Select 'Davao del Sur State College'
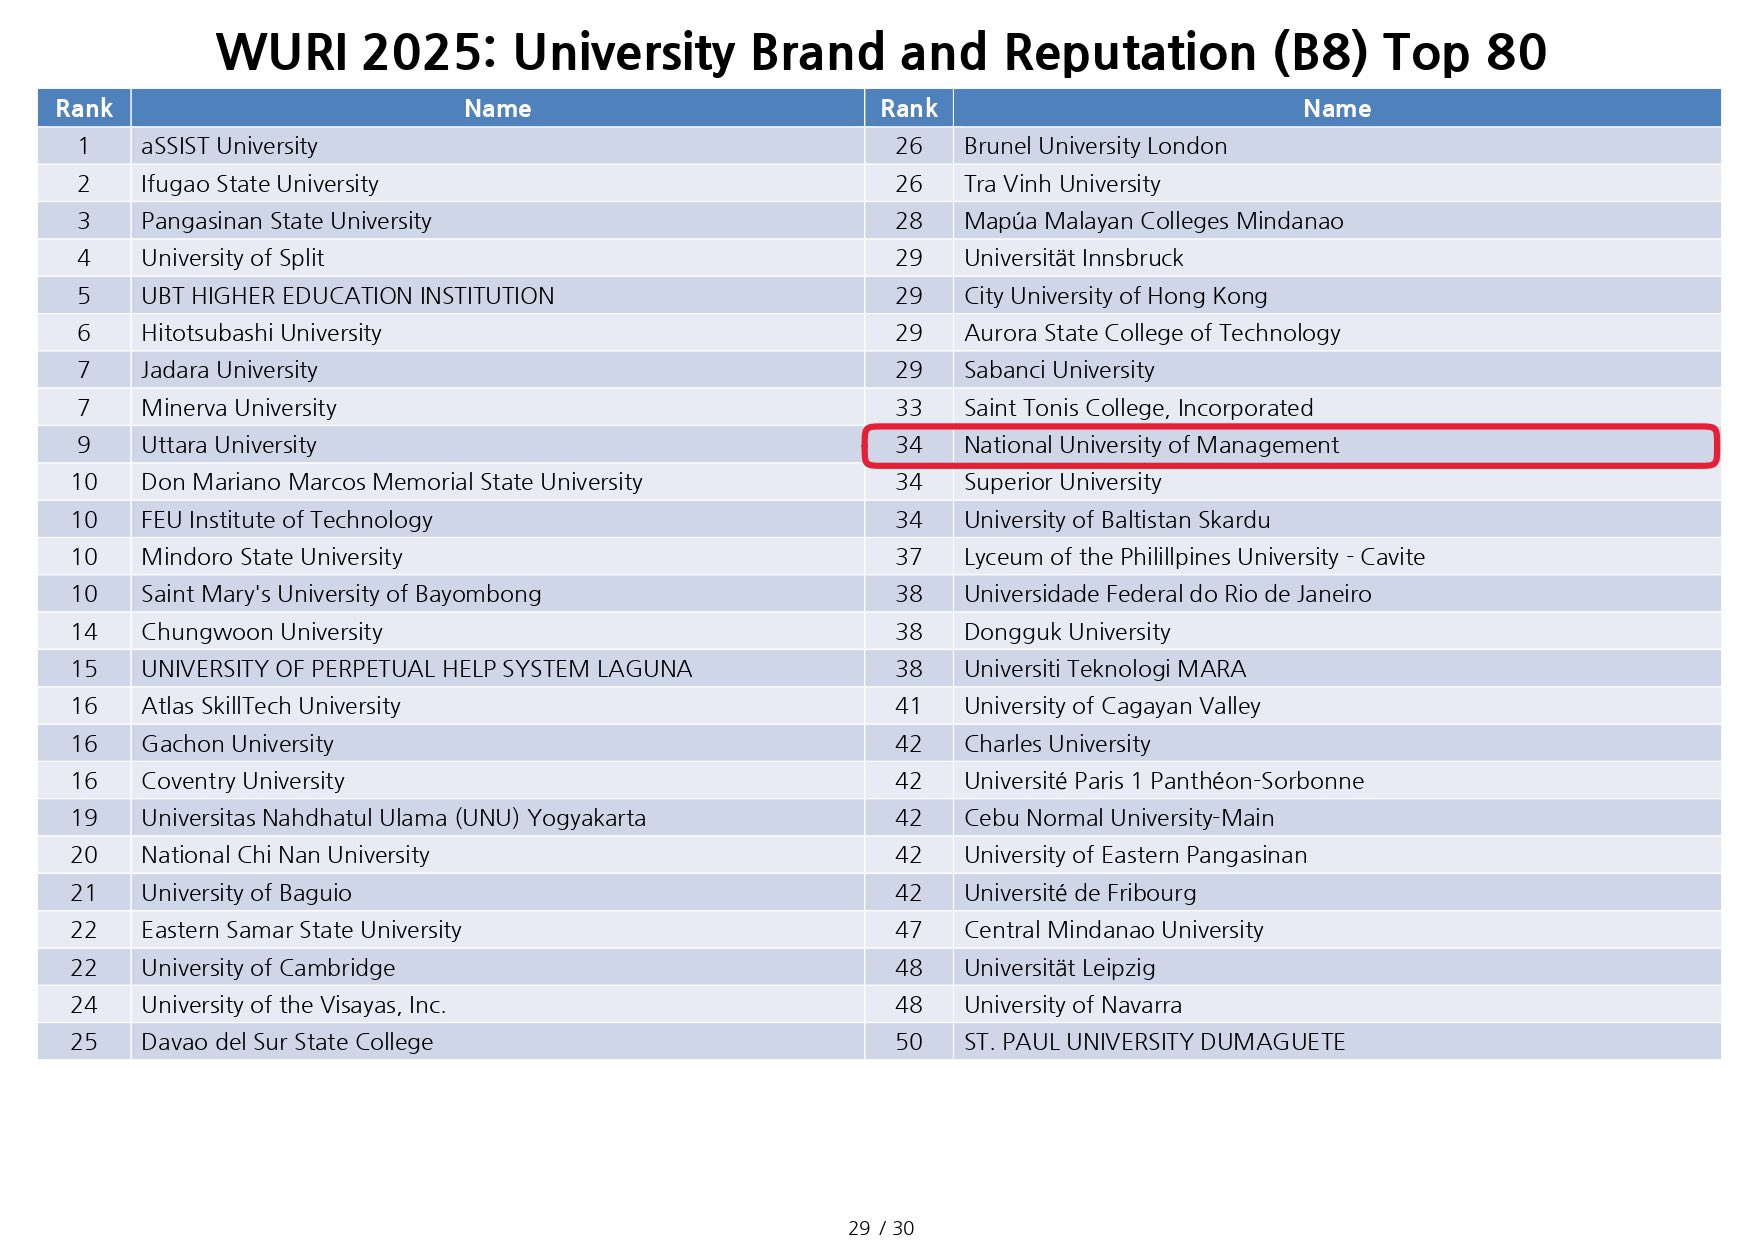The height and width of the screenshot is (1241, 1755). [x=287, y=1042]
